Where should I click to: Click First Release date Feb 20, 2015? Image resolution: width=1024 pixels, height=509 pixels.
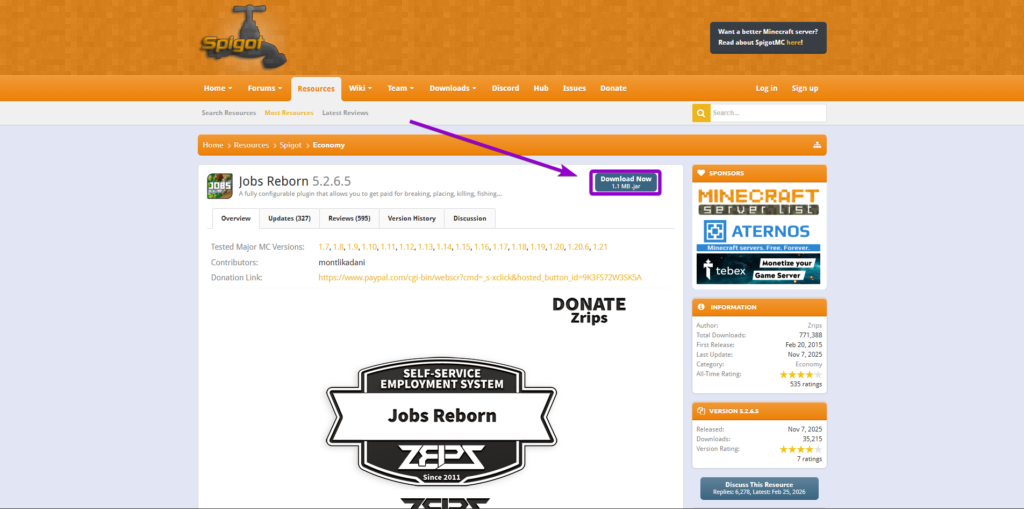pyautogui.click(x=804, y=344)
